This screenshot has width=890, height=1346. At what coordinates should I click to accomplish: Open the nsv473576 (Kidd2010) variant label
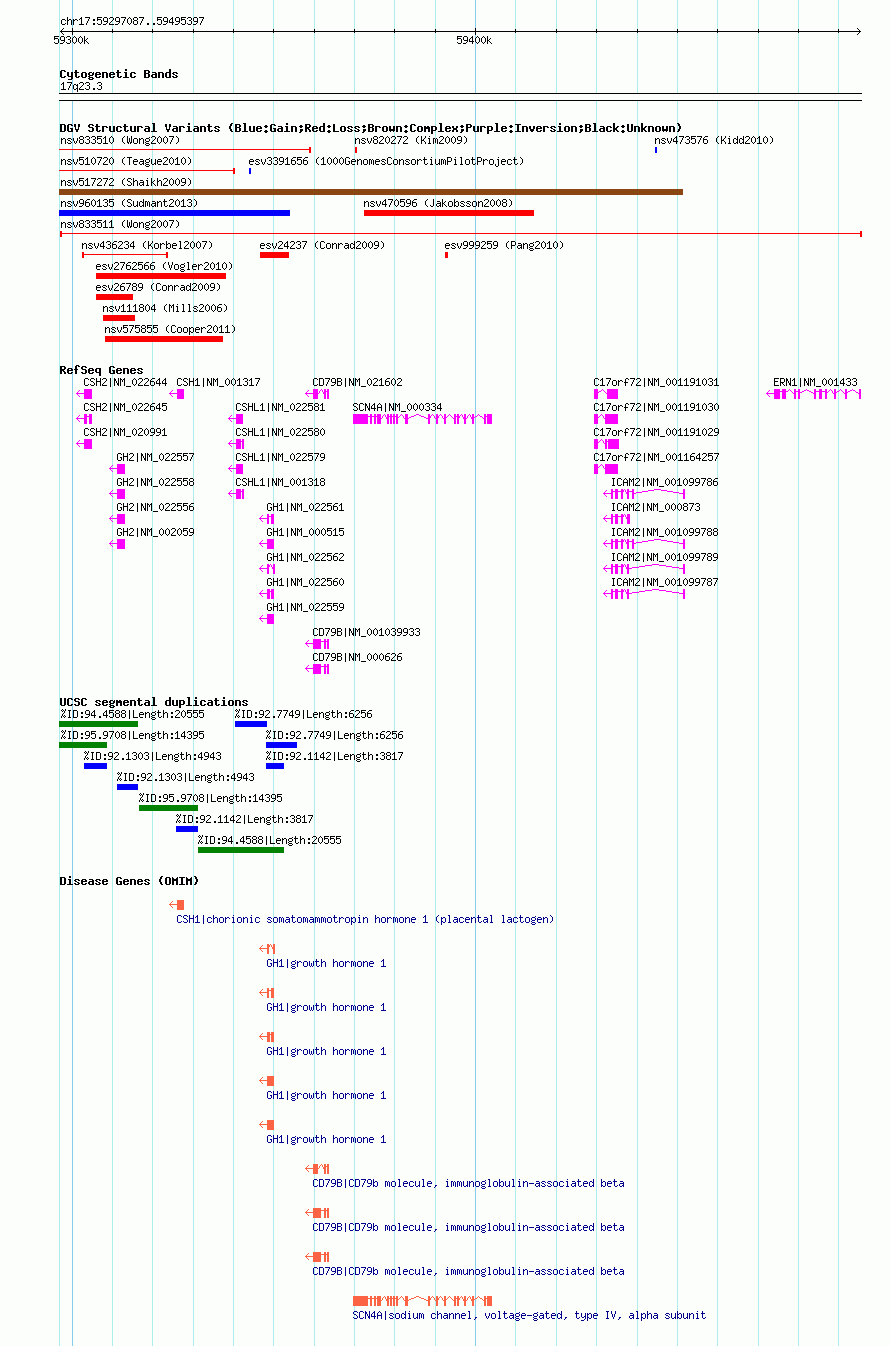(x=714, y=141)
